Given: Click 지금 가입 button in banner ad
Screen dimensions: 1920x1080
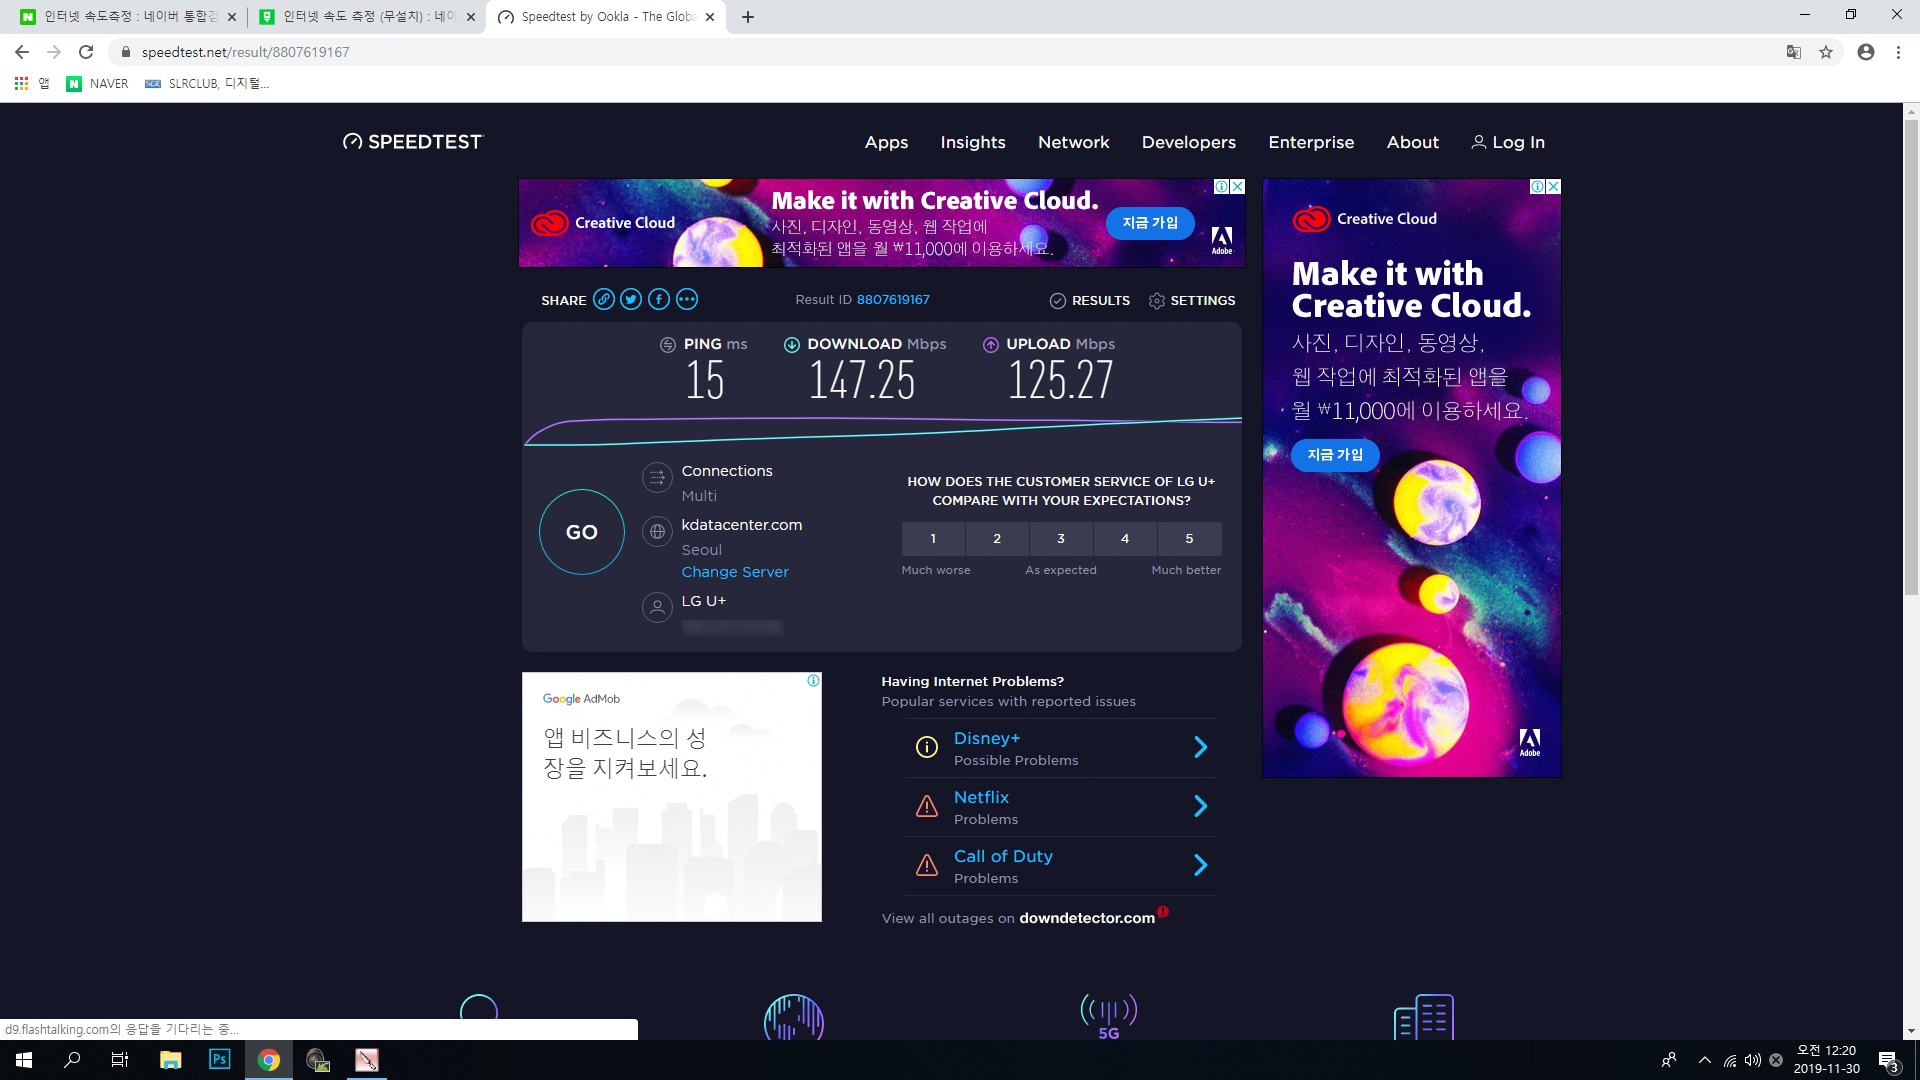Looking at the screenshot, I should click(x=1150, y=223).
